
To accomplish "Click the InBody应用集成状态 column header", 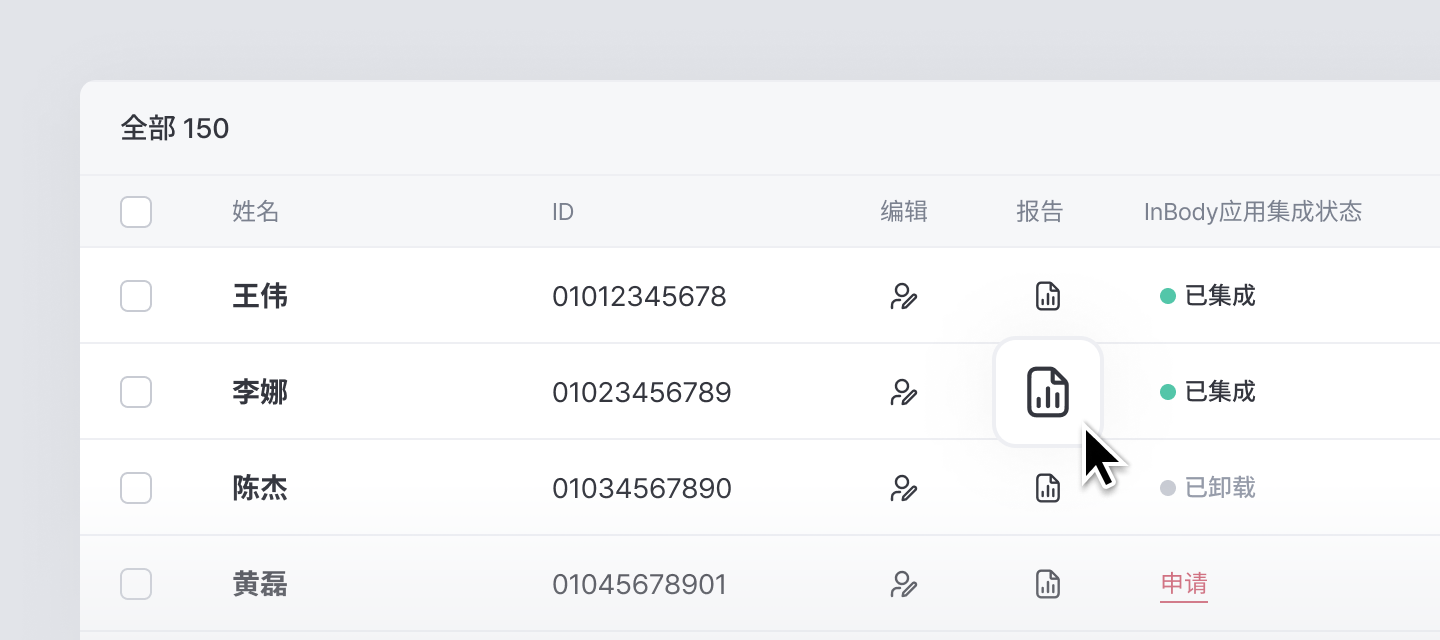I will click(1253, 212).
